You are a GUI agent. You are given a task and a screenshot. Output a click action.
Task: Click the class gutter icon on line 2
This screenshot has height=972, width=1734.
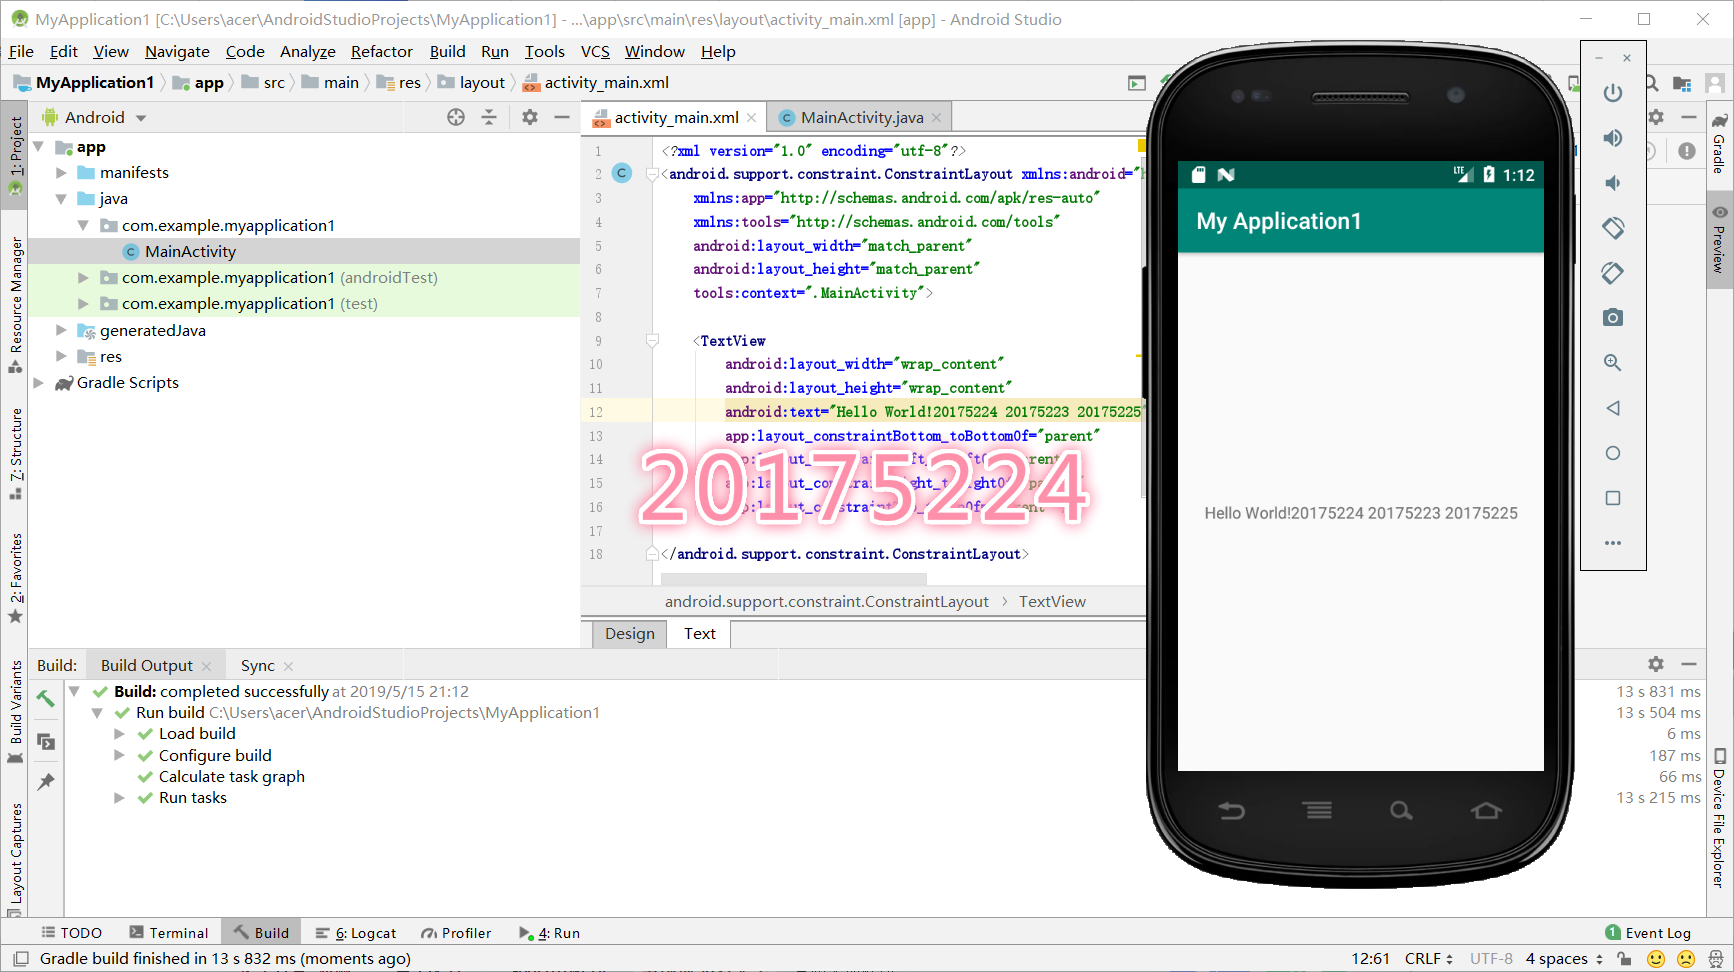point(622,173)
